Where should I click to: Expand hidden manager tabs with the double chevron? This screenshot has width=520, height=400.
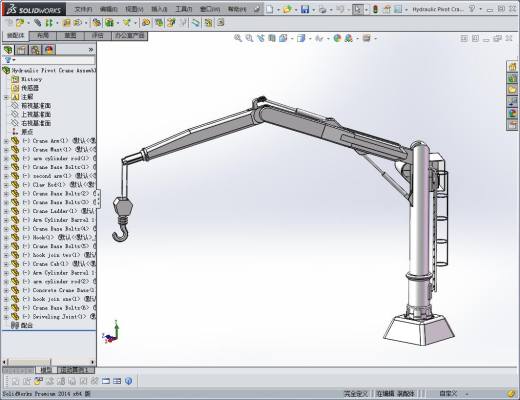[x=91, y=50]
